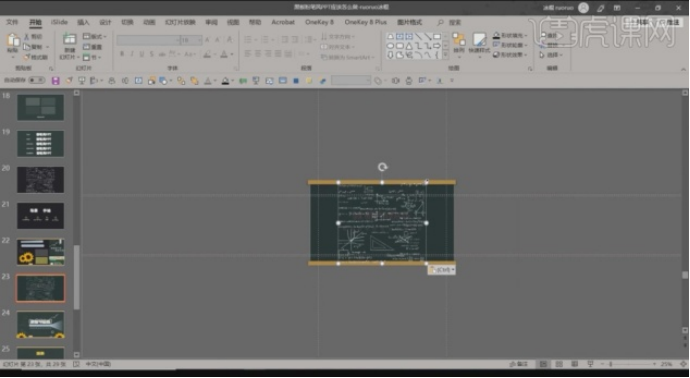Open the quick toolbar combo box
This screenshot has width=690, height=378.
click(x=351, y=81)
